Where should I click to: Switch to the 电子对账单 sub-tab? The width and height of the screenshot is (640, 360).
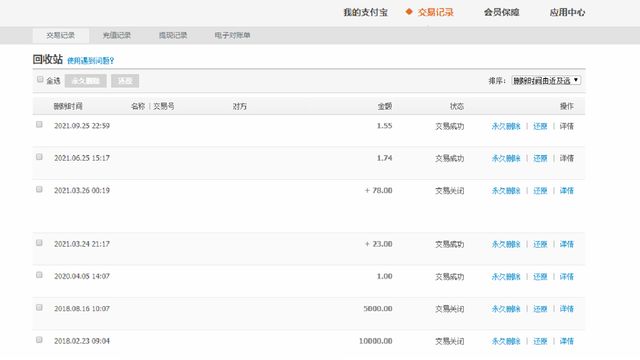232,36
